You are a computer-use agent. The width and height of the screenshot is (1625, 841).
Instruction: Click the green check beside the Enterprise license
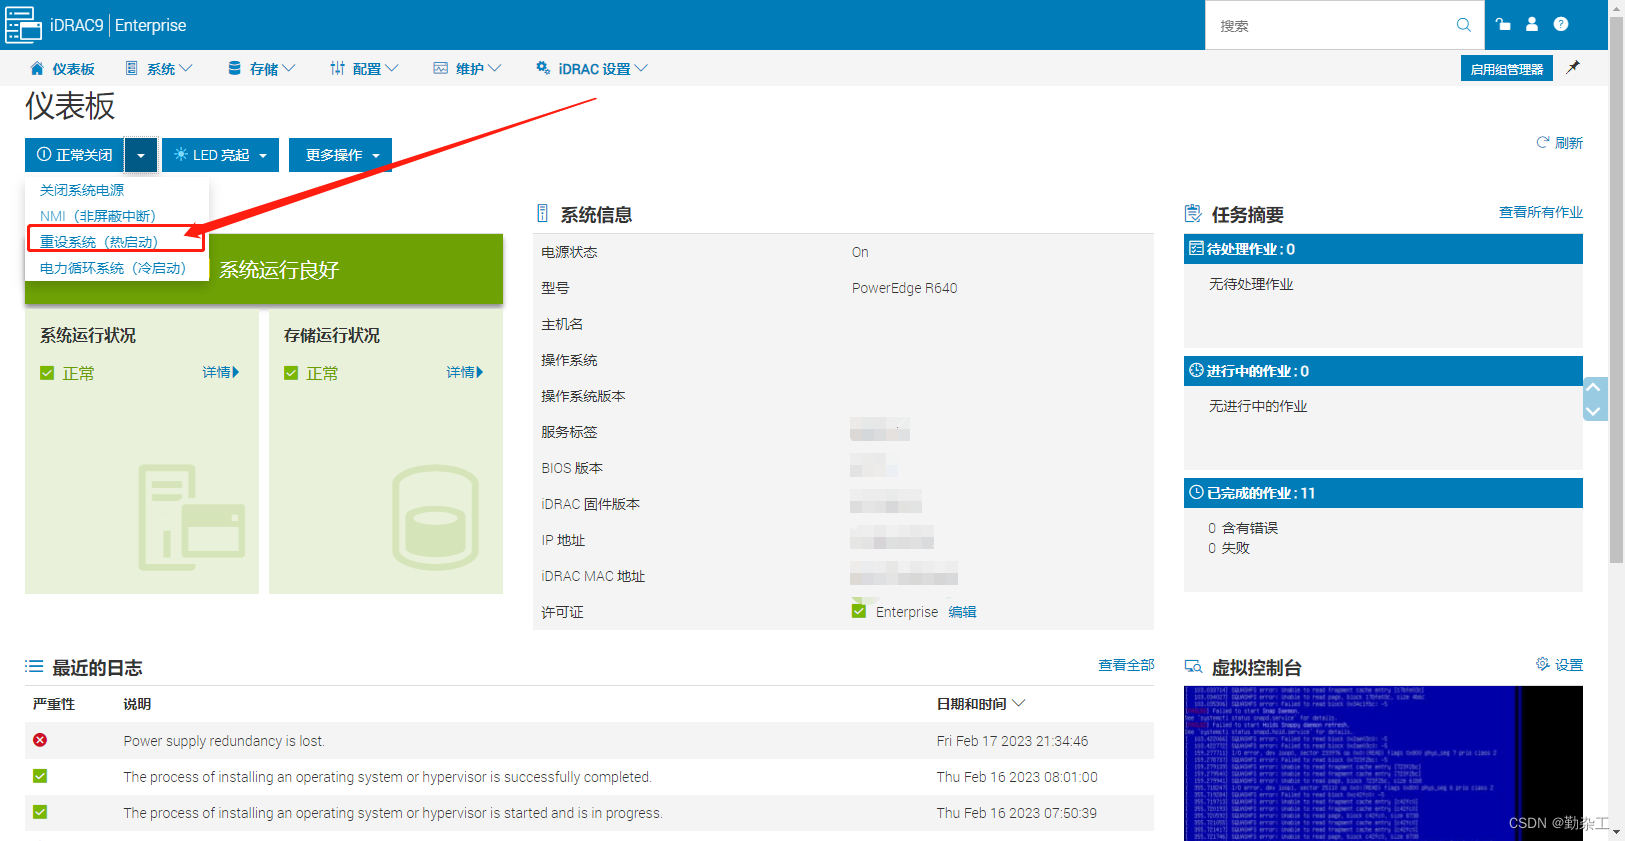click(x=859, y=611)
